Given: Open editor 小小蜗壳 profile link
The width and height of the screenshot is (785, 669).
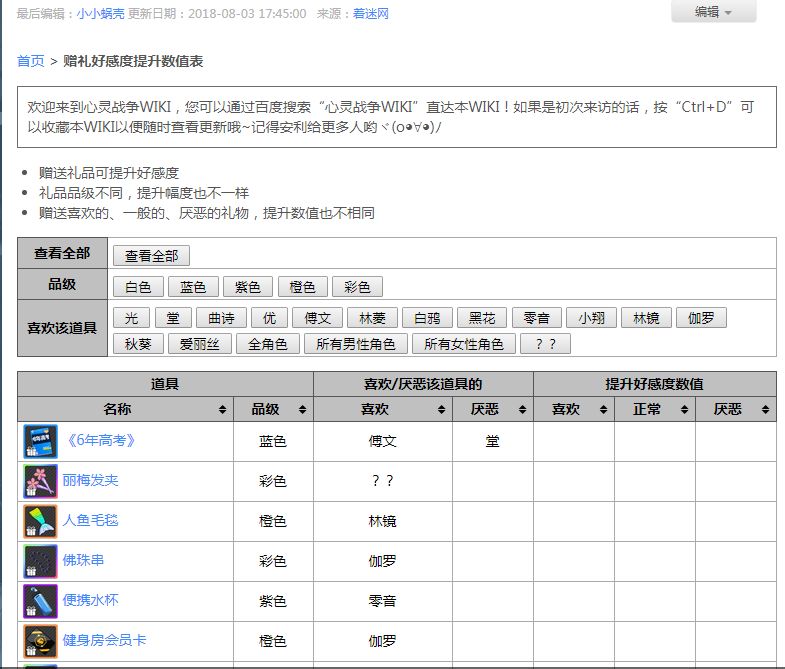Looking at the screenshot, I should click(101, 13).
